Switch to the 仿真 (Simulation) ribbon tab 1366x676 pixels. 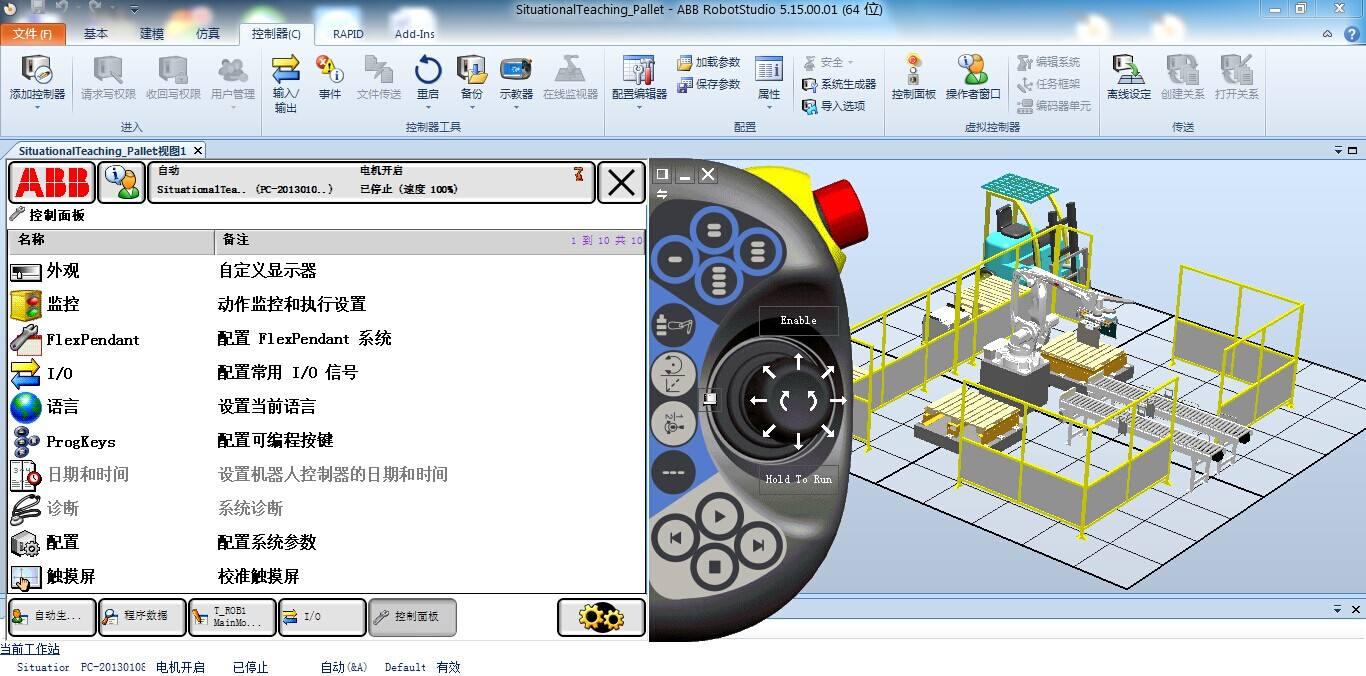[208, 34]
